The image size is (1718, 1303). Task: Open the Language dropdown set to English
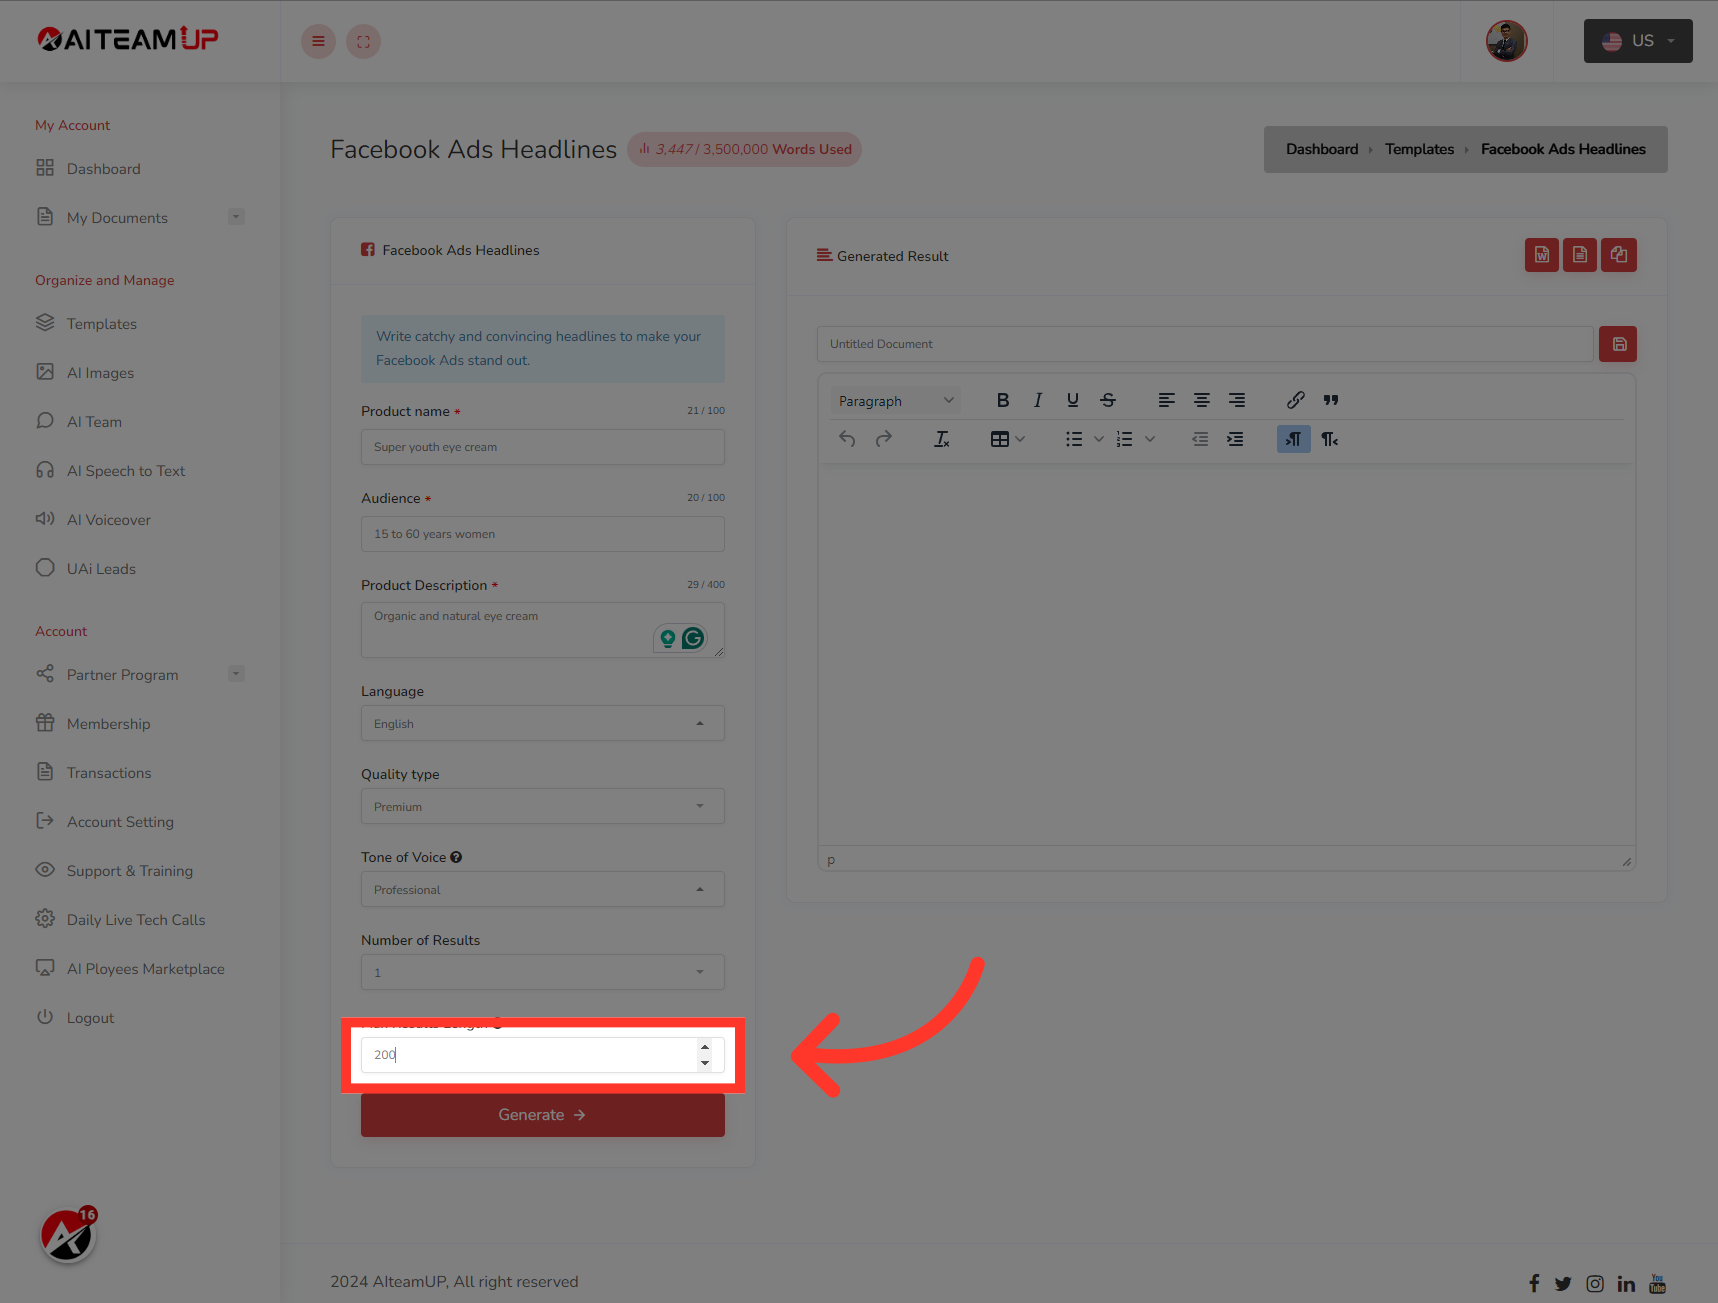(542, 723)
